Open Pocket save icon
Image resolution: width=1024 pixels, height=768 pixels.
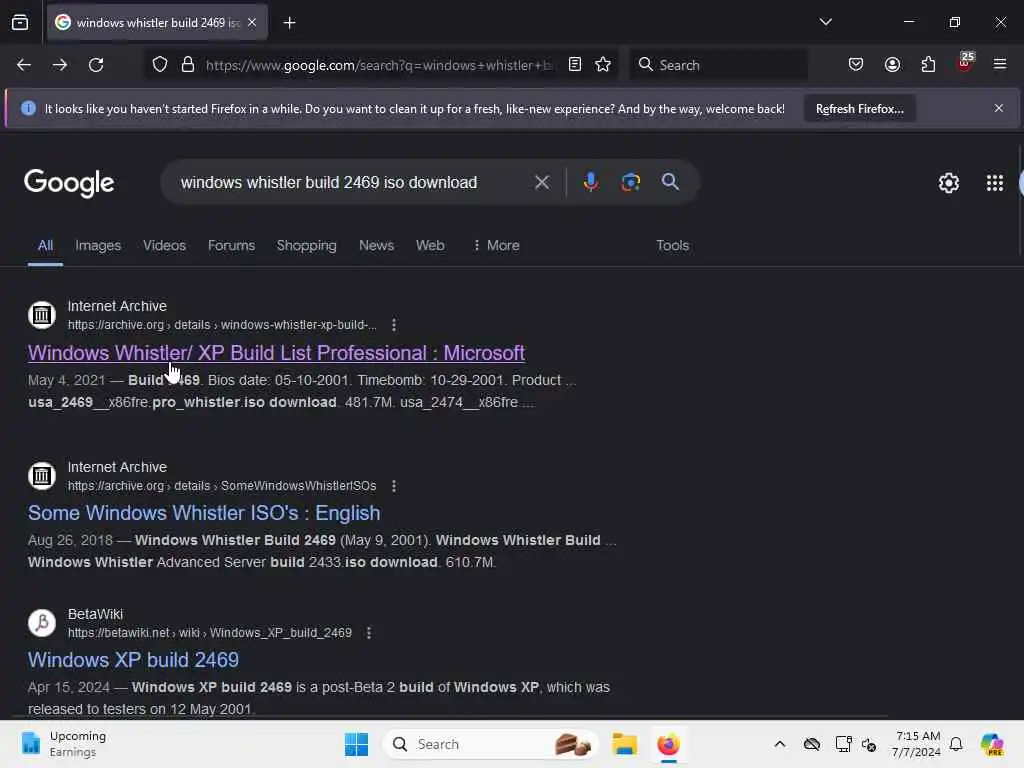click(856, 65)
